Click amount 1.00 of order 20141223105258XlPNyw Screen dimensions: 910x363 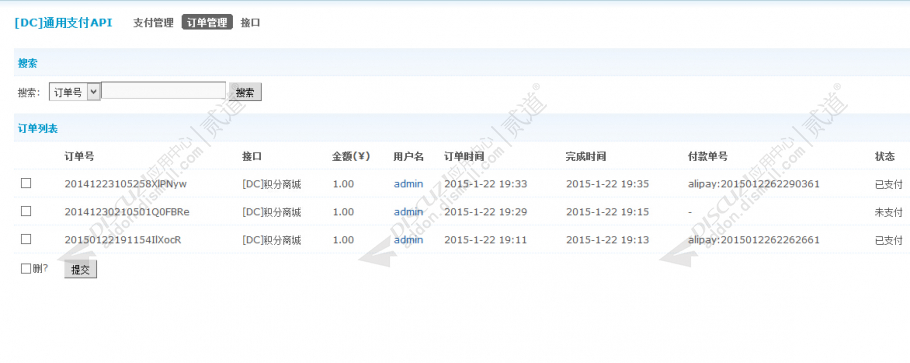point(343,184)
